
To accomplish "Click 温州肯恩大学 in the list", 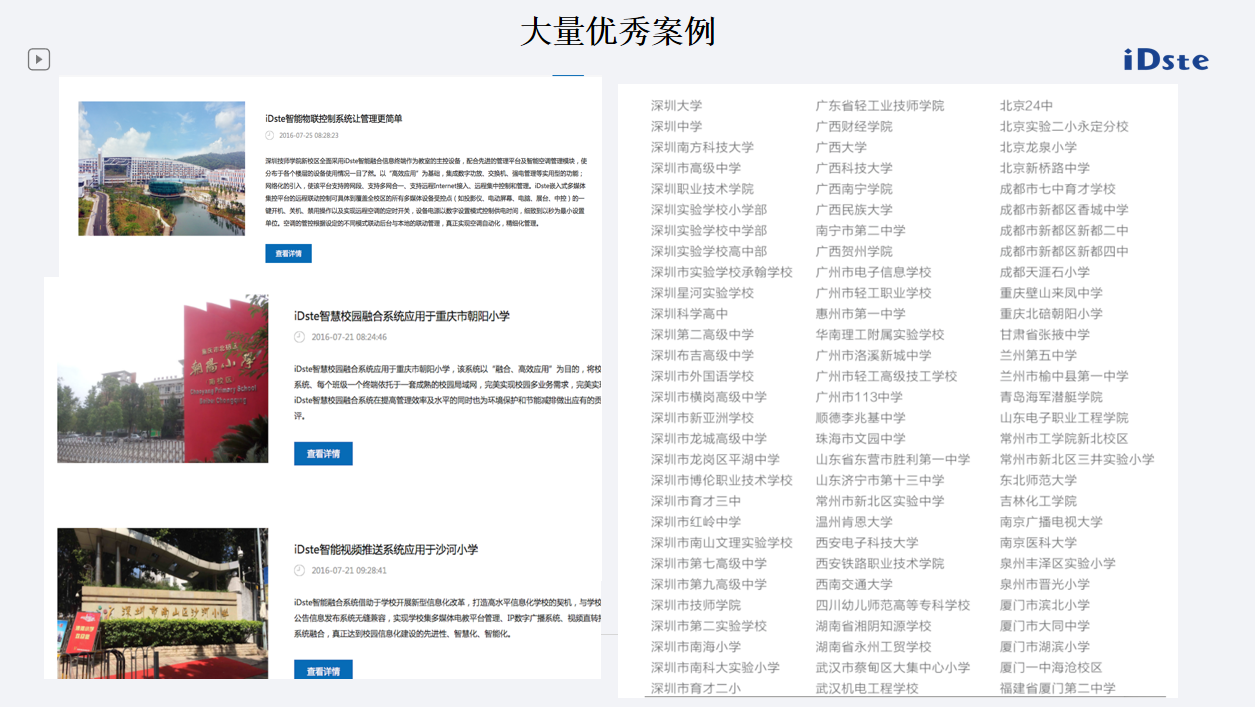I will (x=854, y=522).
